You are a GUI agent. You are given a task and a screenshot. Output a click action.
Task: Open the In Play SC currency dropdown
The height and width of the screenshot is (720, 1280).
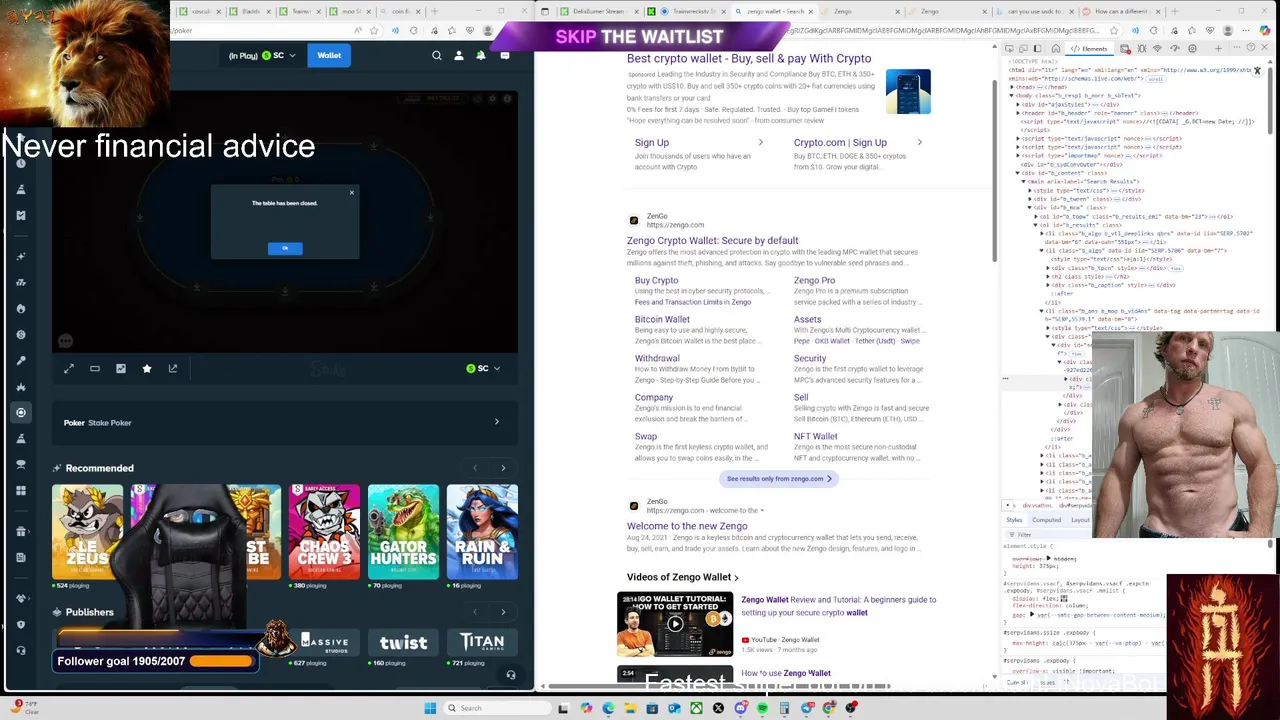[262, 56]
